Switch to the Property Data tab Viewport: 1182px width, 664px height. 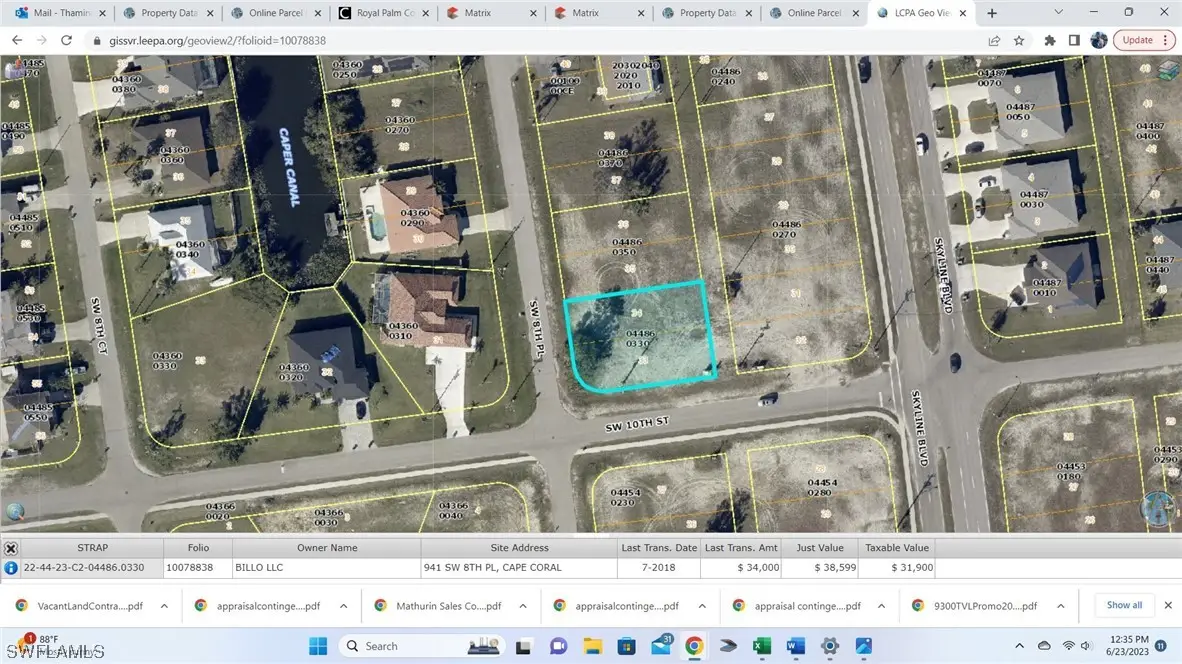(168, 13)
